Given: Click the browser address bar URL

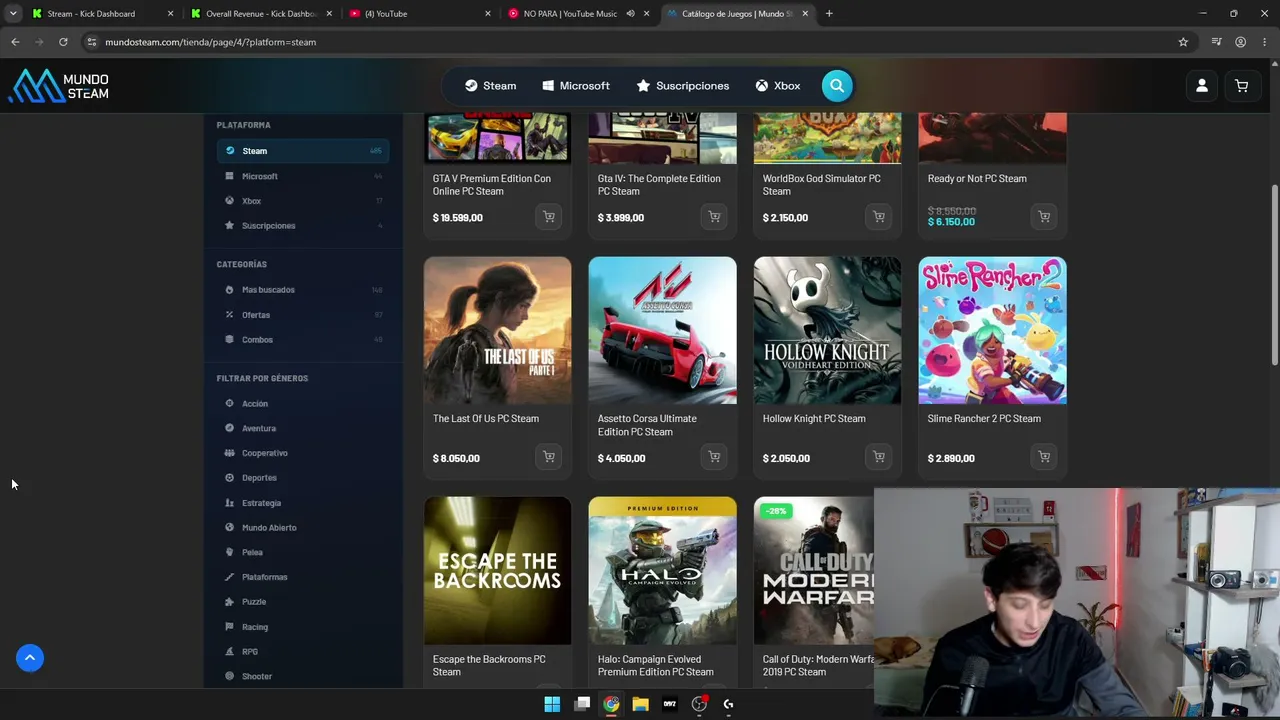Looking at the screenshot, I should coord(210,42).
